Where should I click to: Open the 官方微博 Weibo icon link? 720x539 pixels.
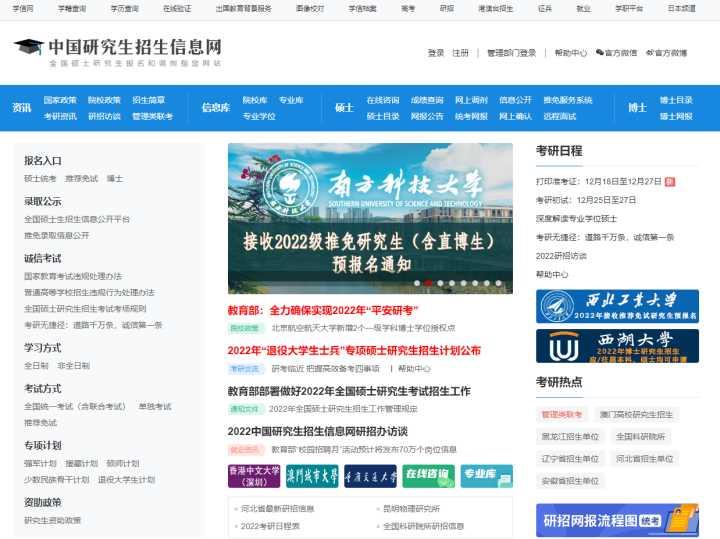click(666, 53)
